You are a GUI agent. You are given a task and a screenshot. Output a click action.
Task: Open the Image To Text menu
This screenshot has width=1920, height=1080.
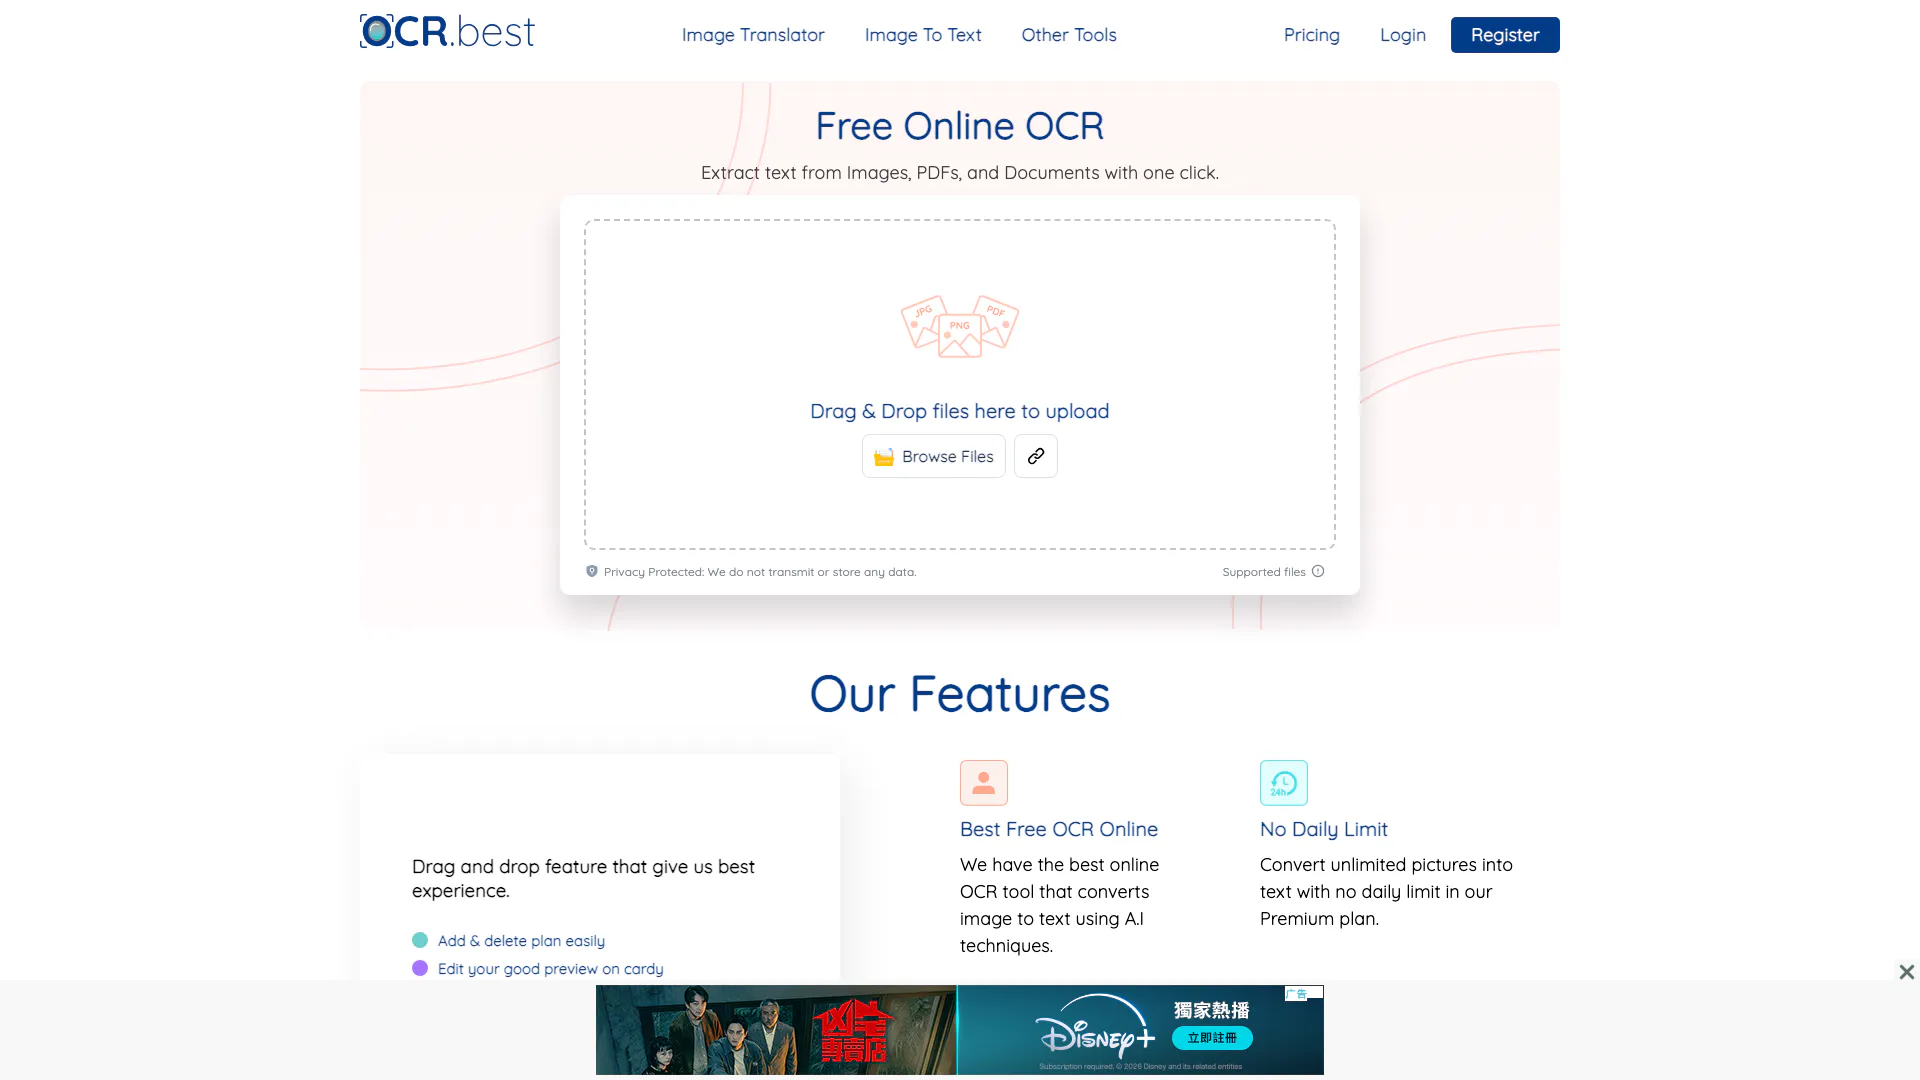click(x=922, y=35)
